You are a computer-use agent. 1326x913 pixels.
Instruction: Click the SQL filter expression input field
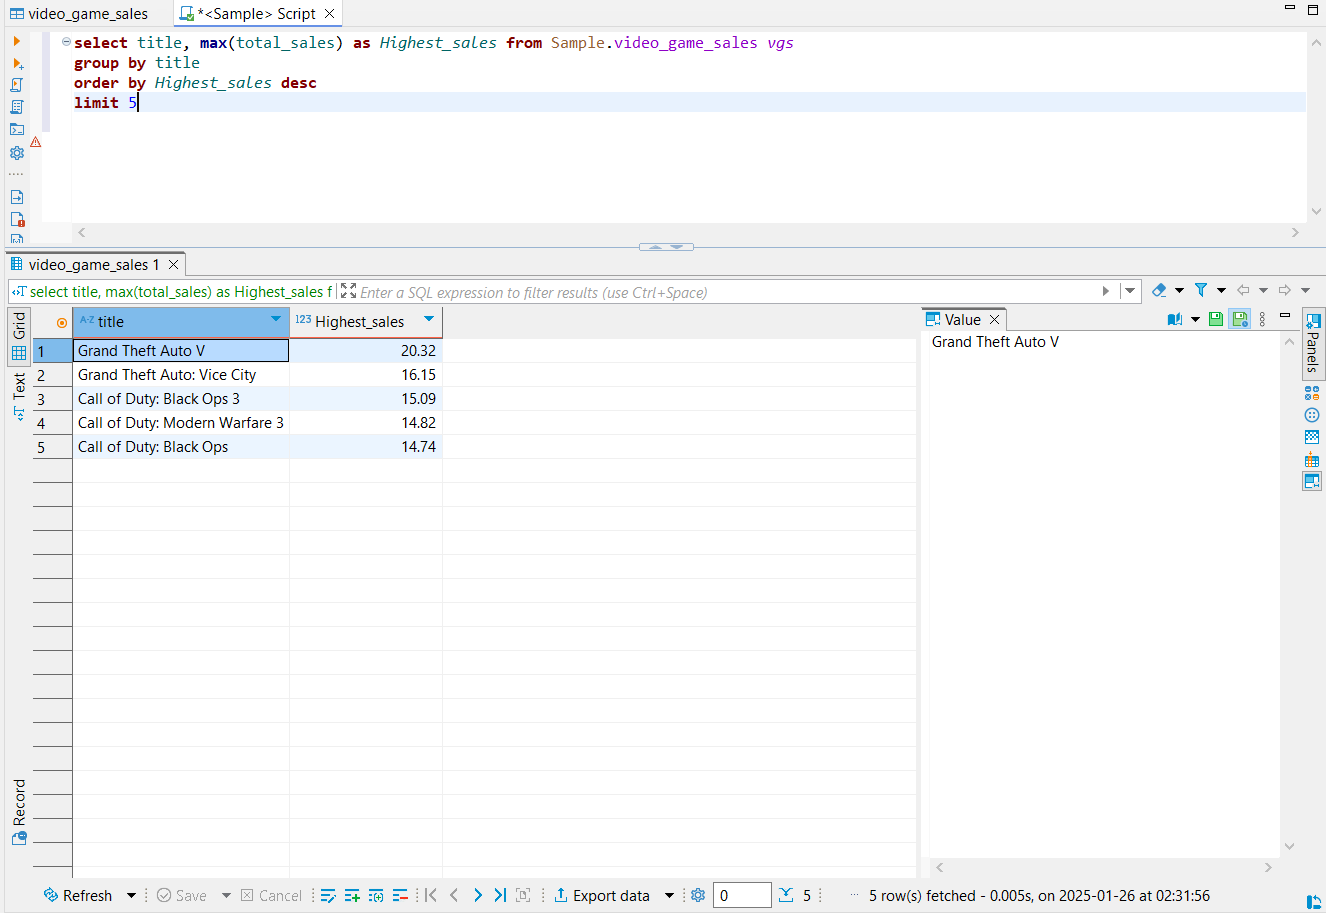725,292
